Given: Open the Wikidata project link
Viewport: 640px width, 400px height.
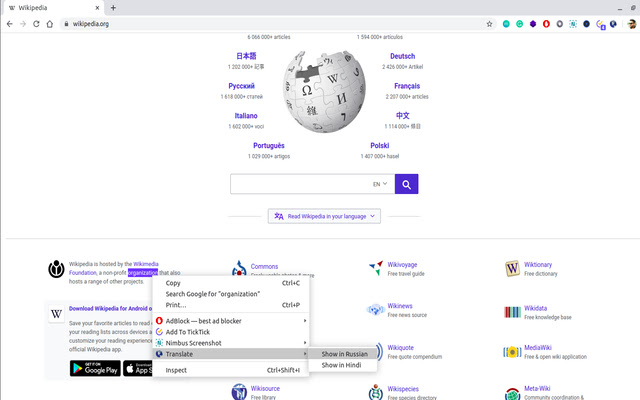Looking at the screenshot, I should (535, 308).
